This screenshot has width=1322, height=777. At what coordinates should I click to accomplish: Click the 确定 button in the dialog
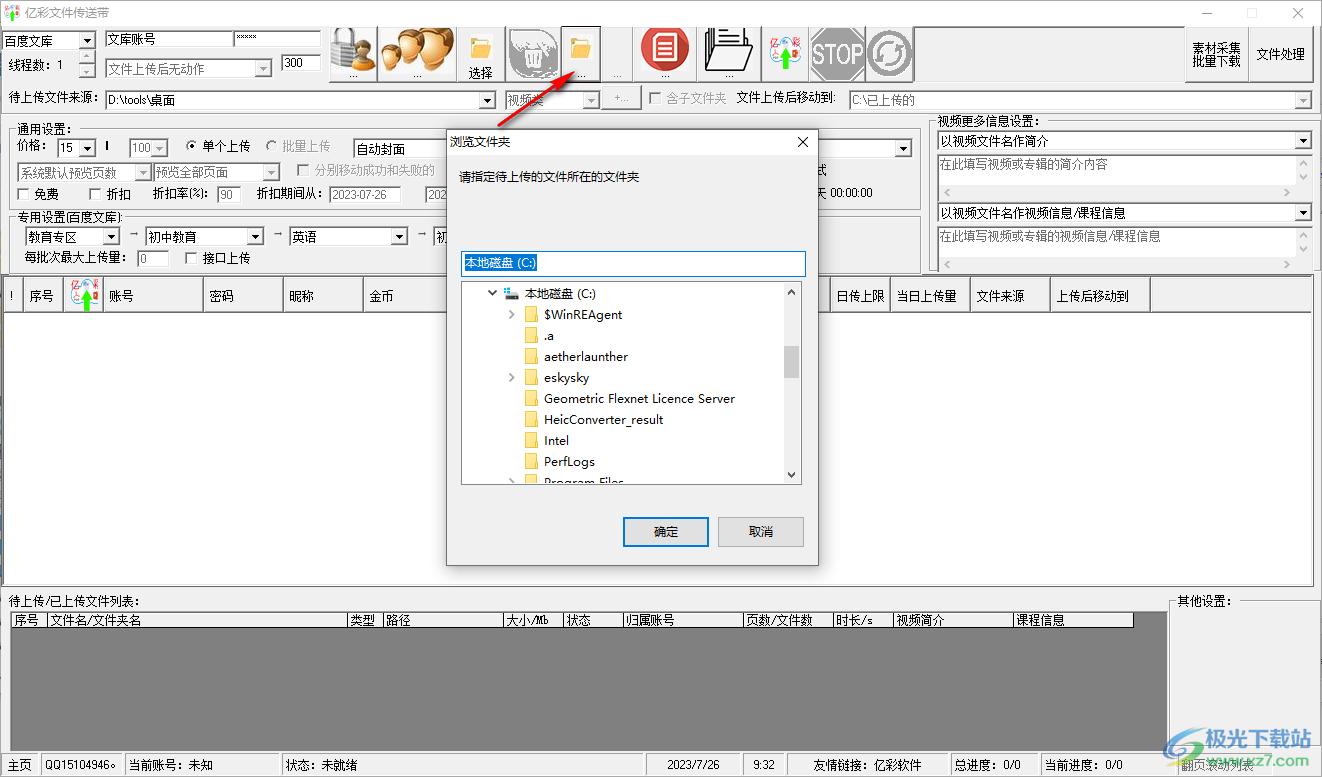click(665, 532)
